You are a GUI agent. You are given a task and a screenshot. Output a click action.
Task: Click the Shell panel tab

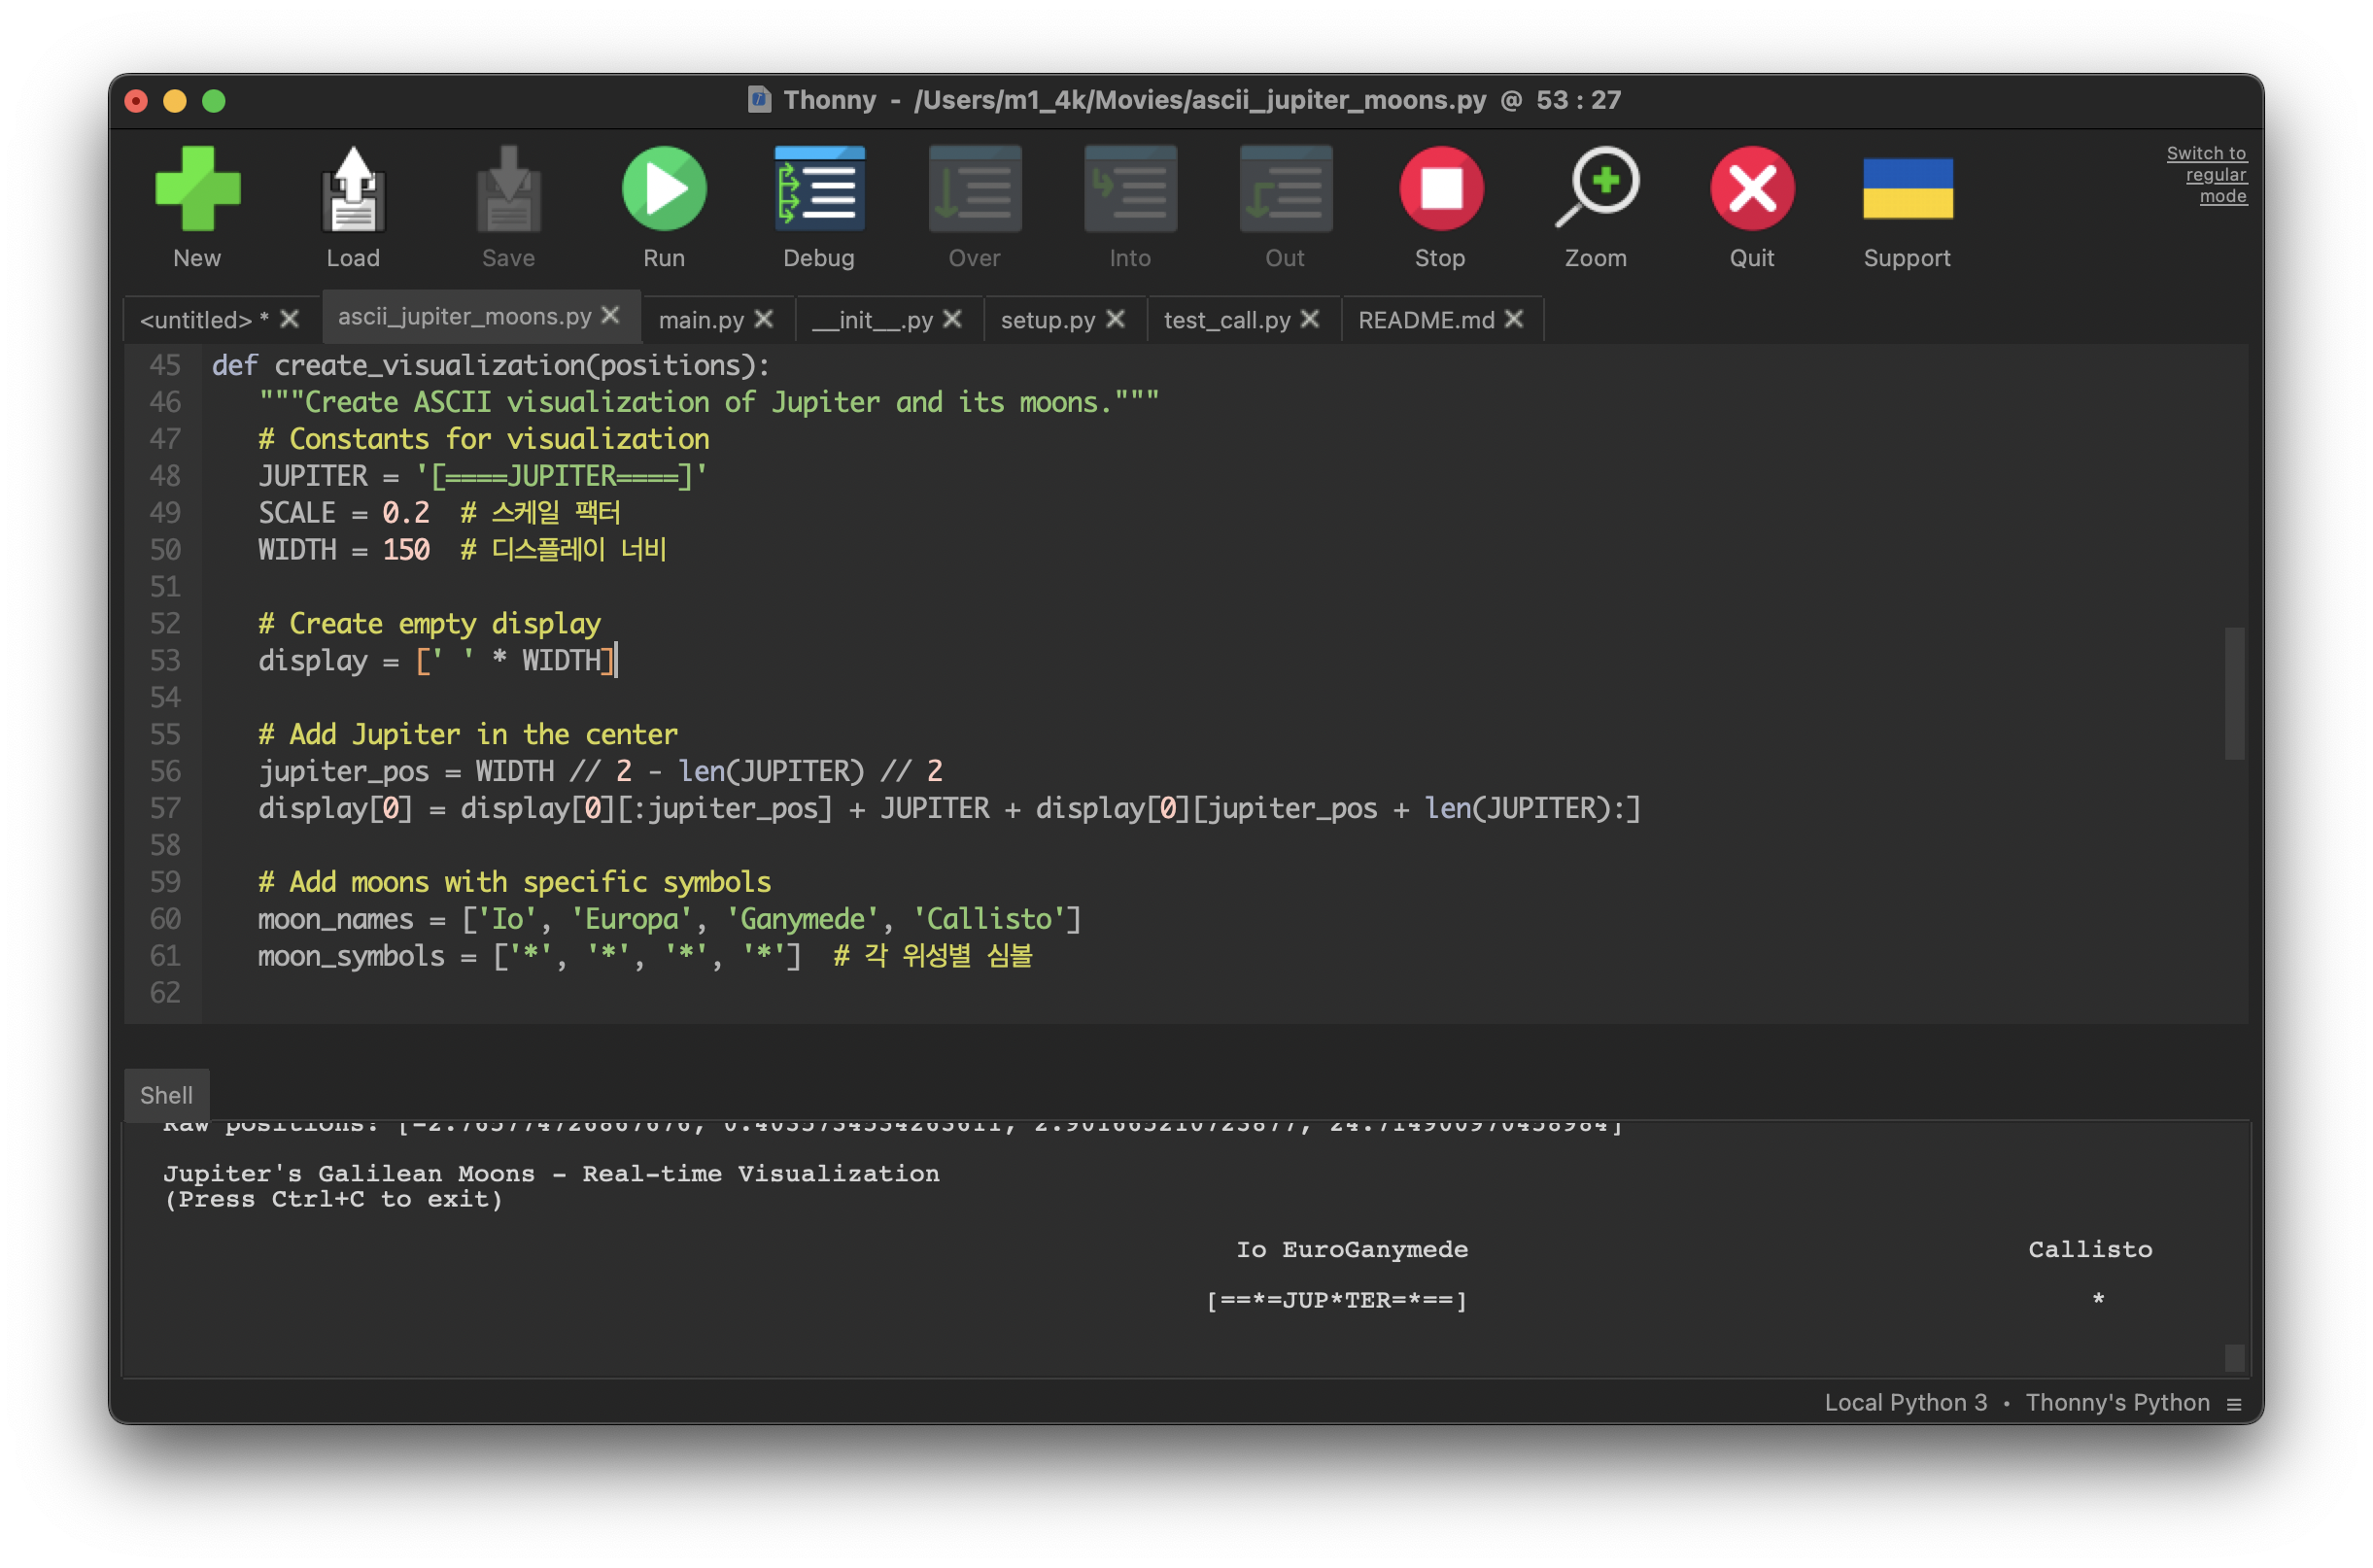pyautogui.click(x=166, y=1095)
